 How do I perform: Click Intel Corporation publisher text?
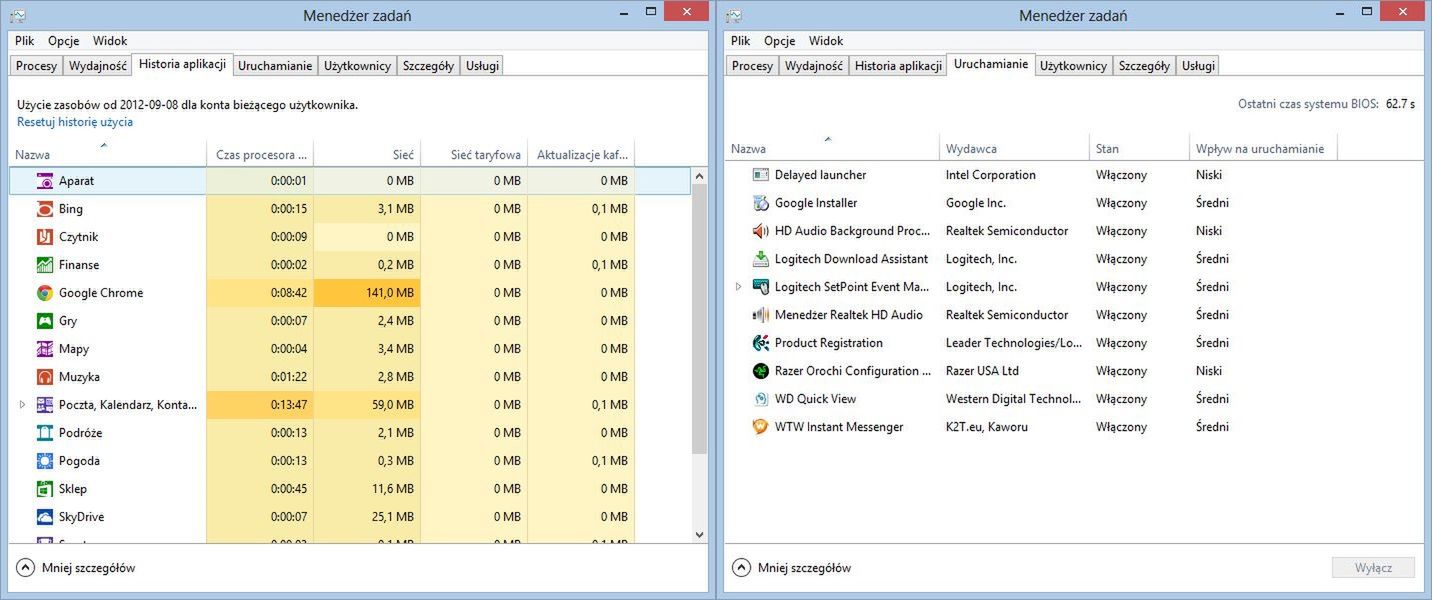click(991, 175)
